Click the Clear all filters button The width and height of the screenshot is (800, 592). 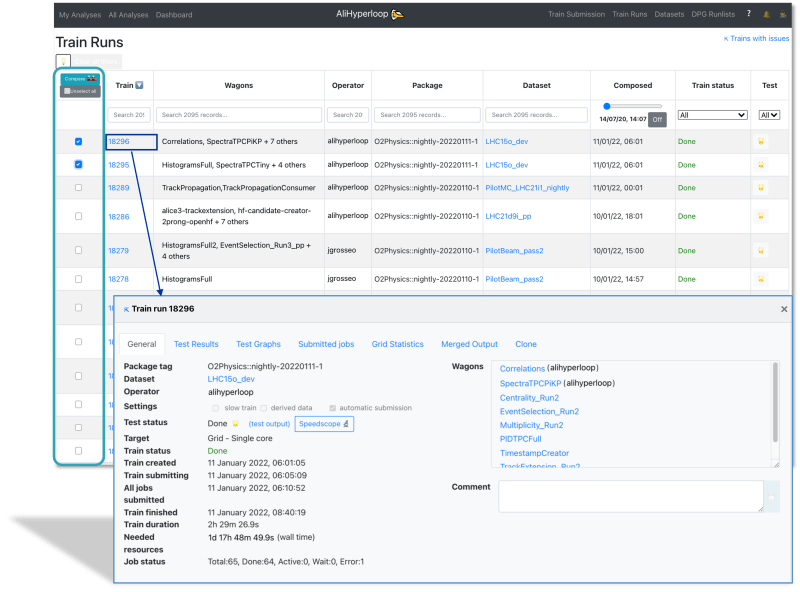click(96, 61)
